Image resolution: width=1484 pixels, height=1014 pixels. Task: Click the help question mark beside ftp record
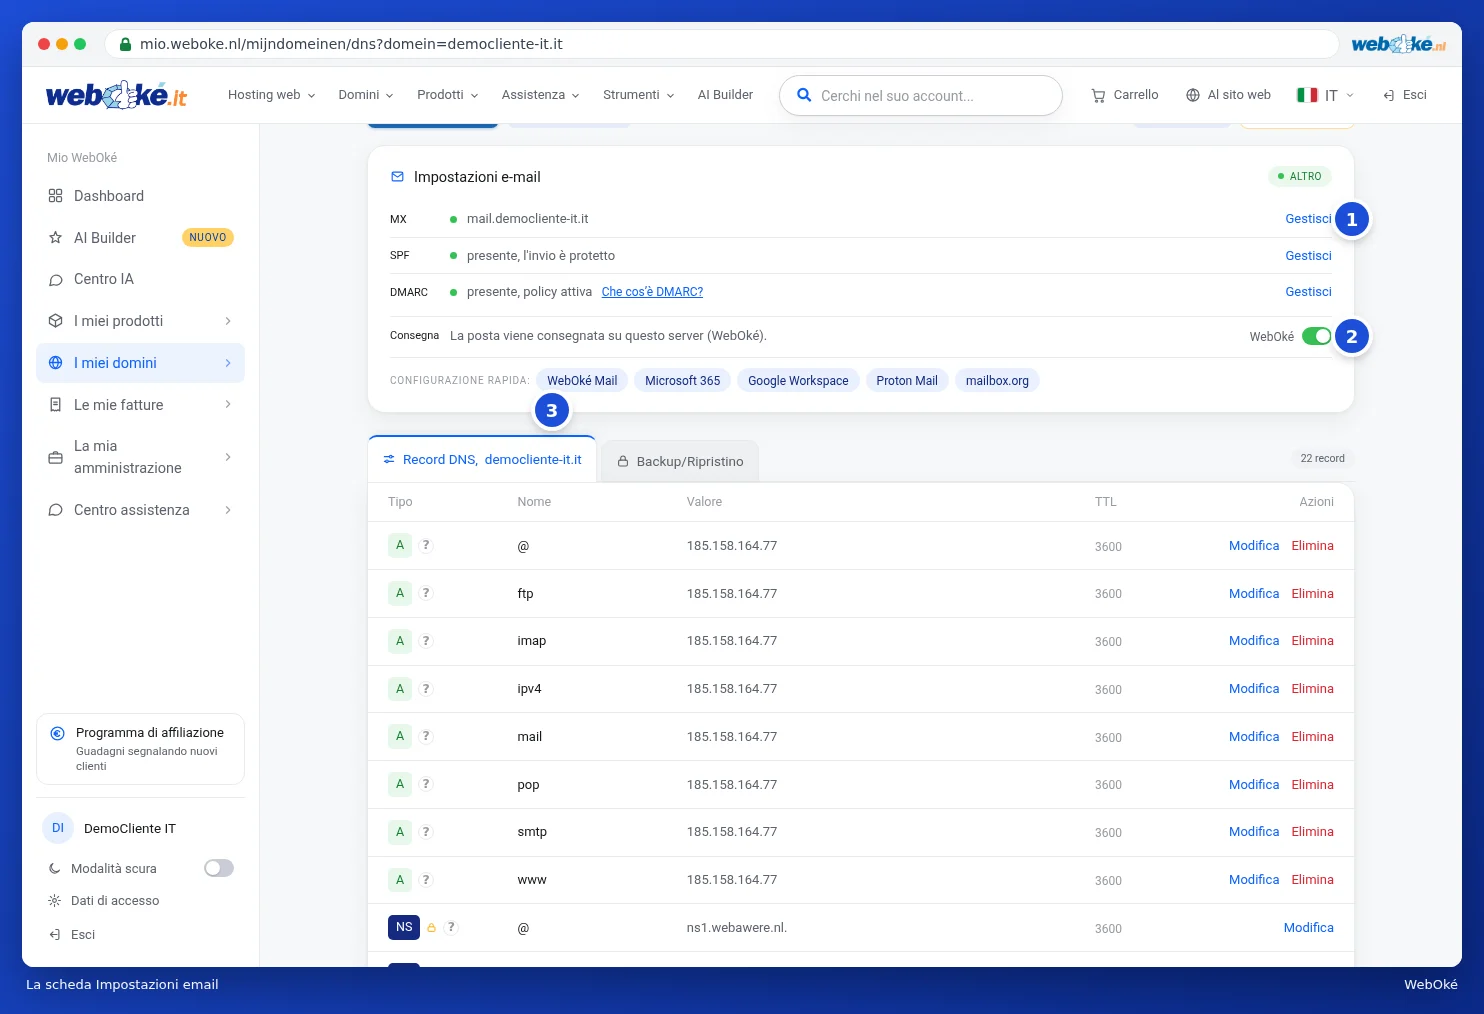coord(426,593)
